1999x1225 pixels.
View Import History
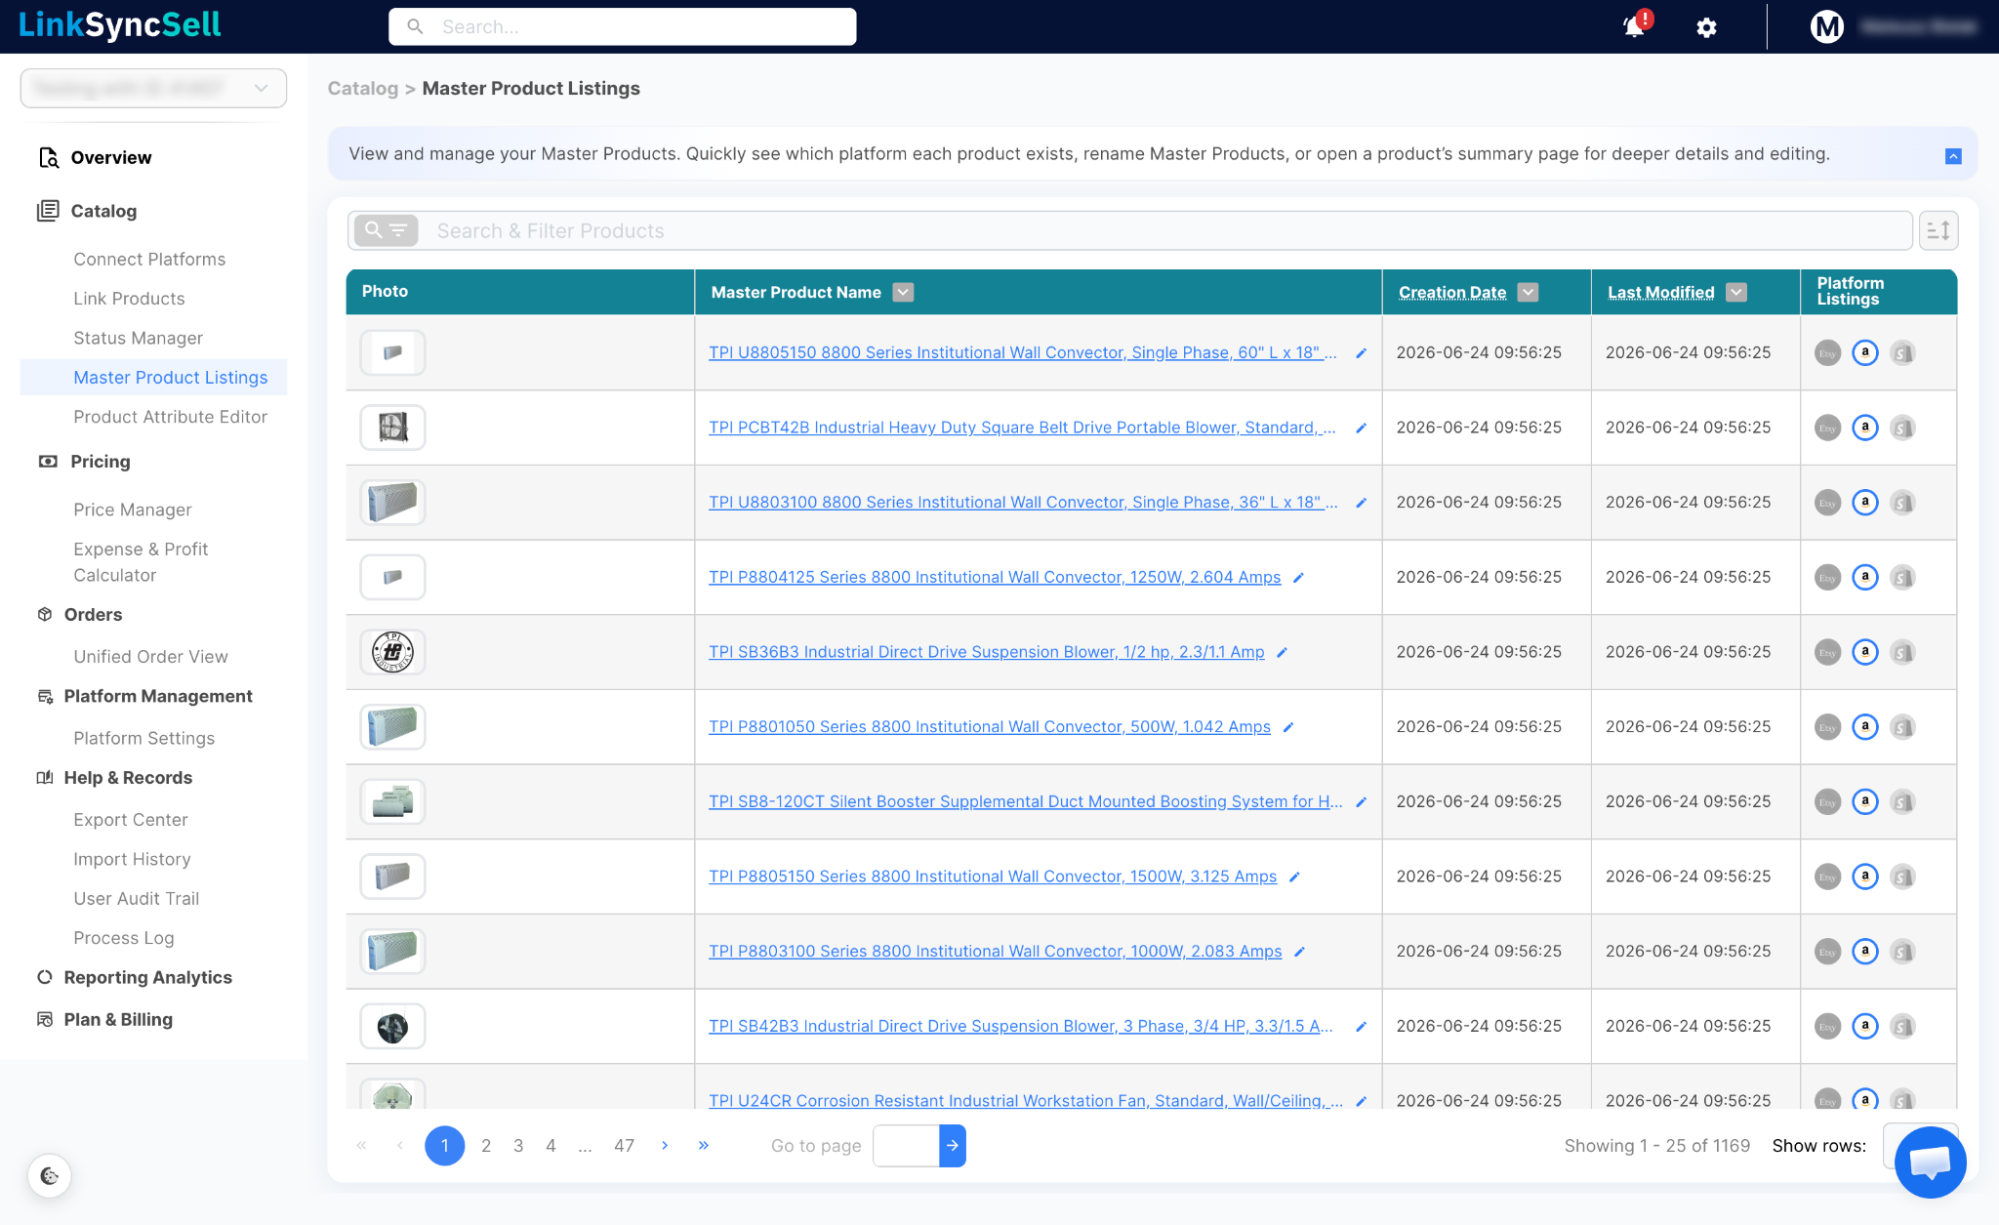point(132,859)
